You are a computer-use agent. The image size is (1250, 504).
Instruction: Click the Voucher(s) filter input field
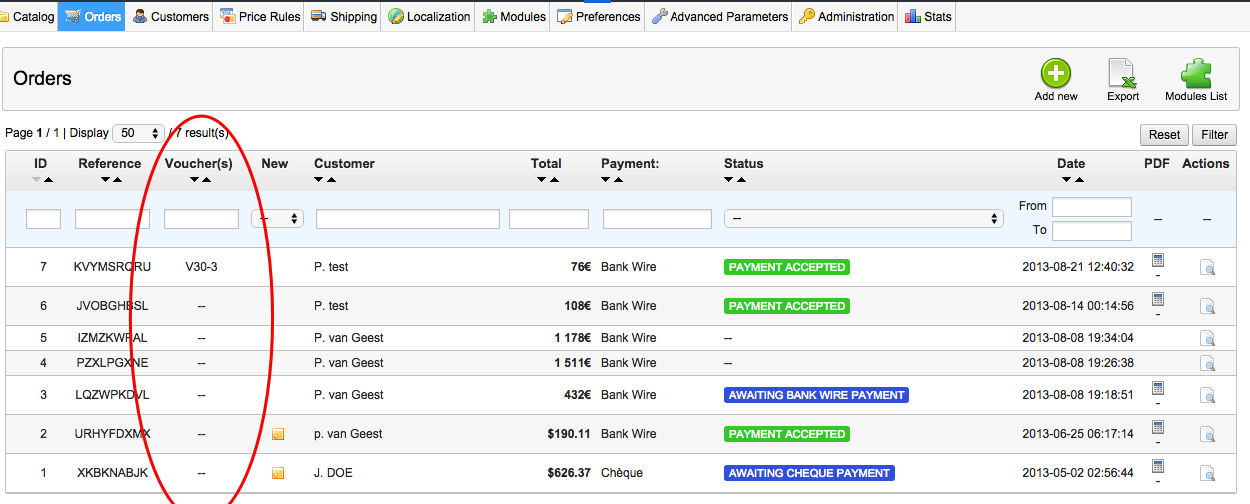pos(201,219)
